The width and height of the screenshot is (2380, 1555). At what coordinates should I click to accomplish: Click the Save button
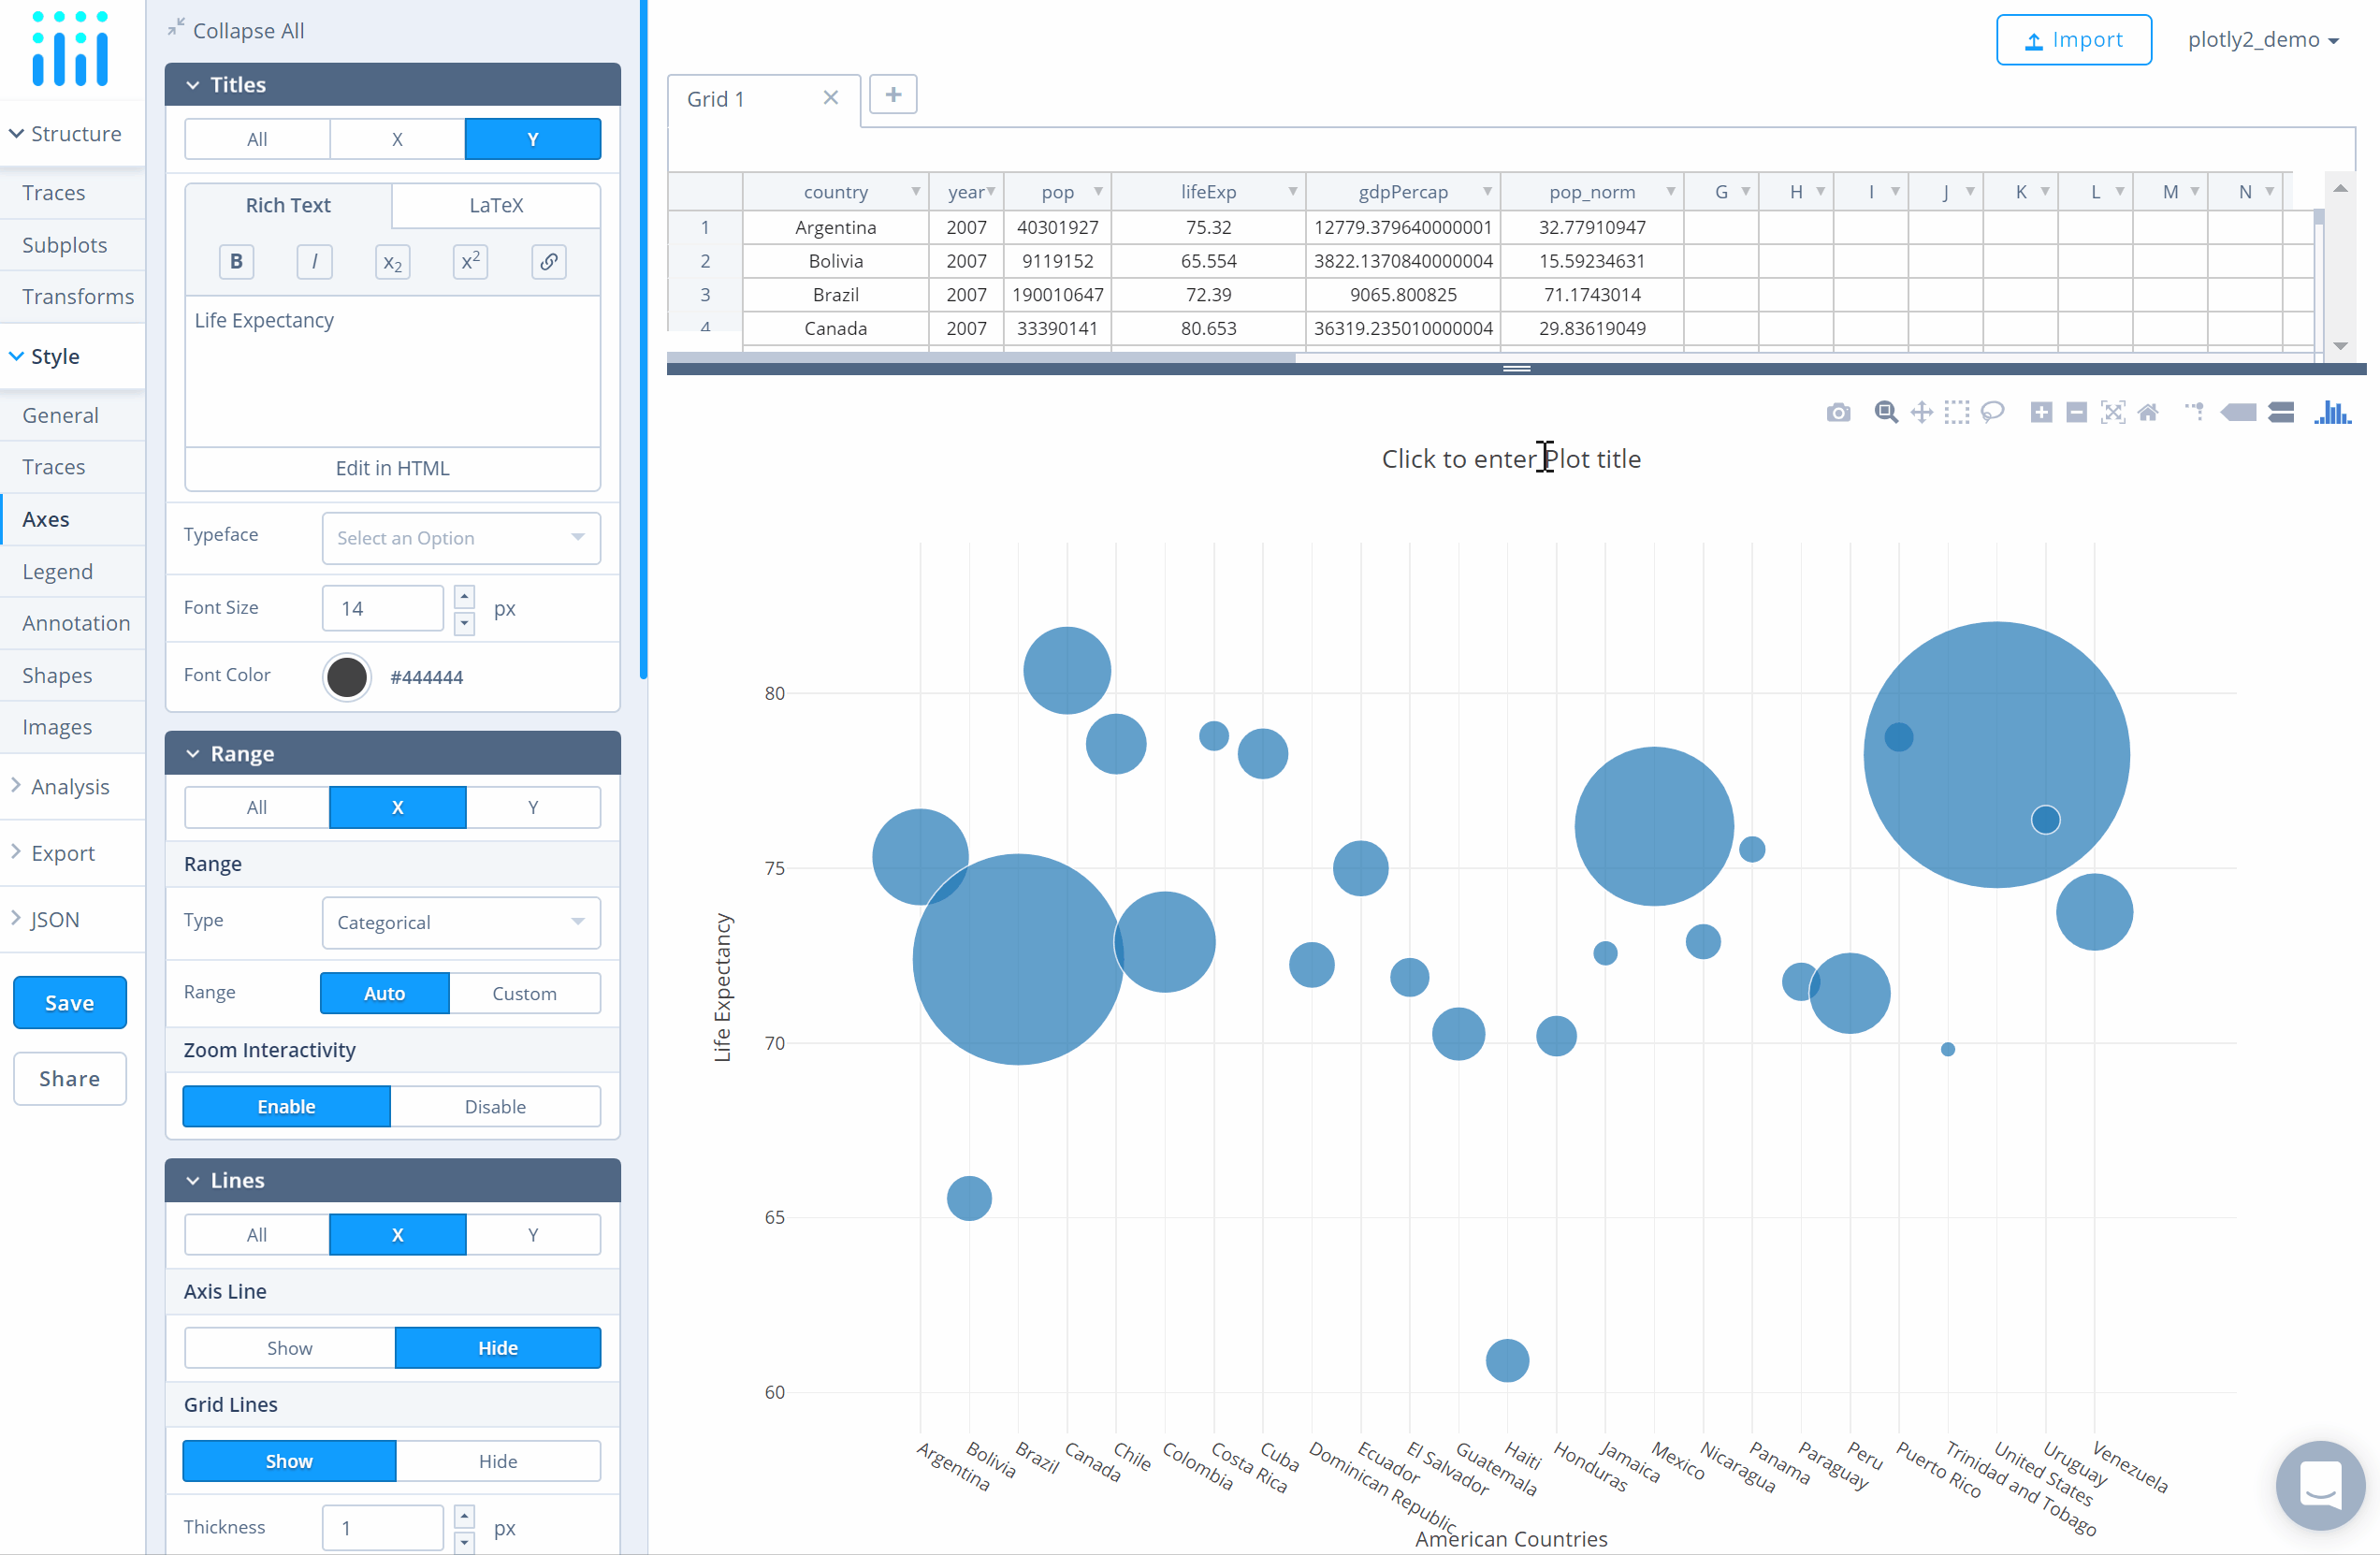[70, 1003]
